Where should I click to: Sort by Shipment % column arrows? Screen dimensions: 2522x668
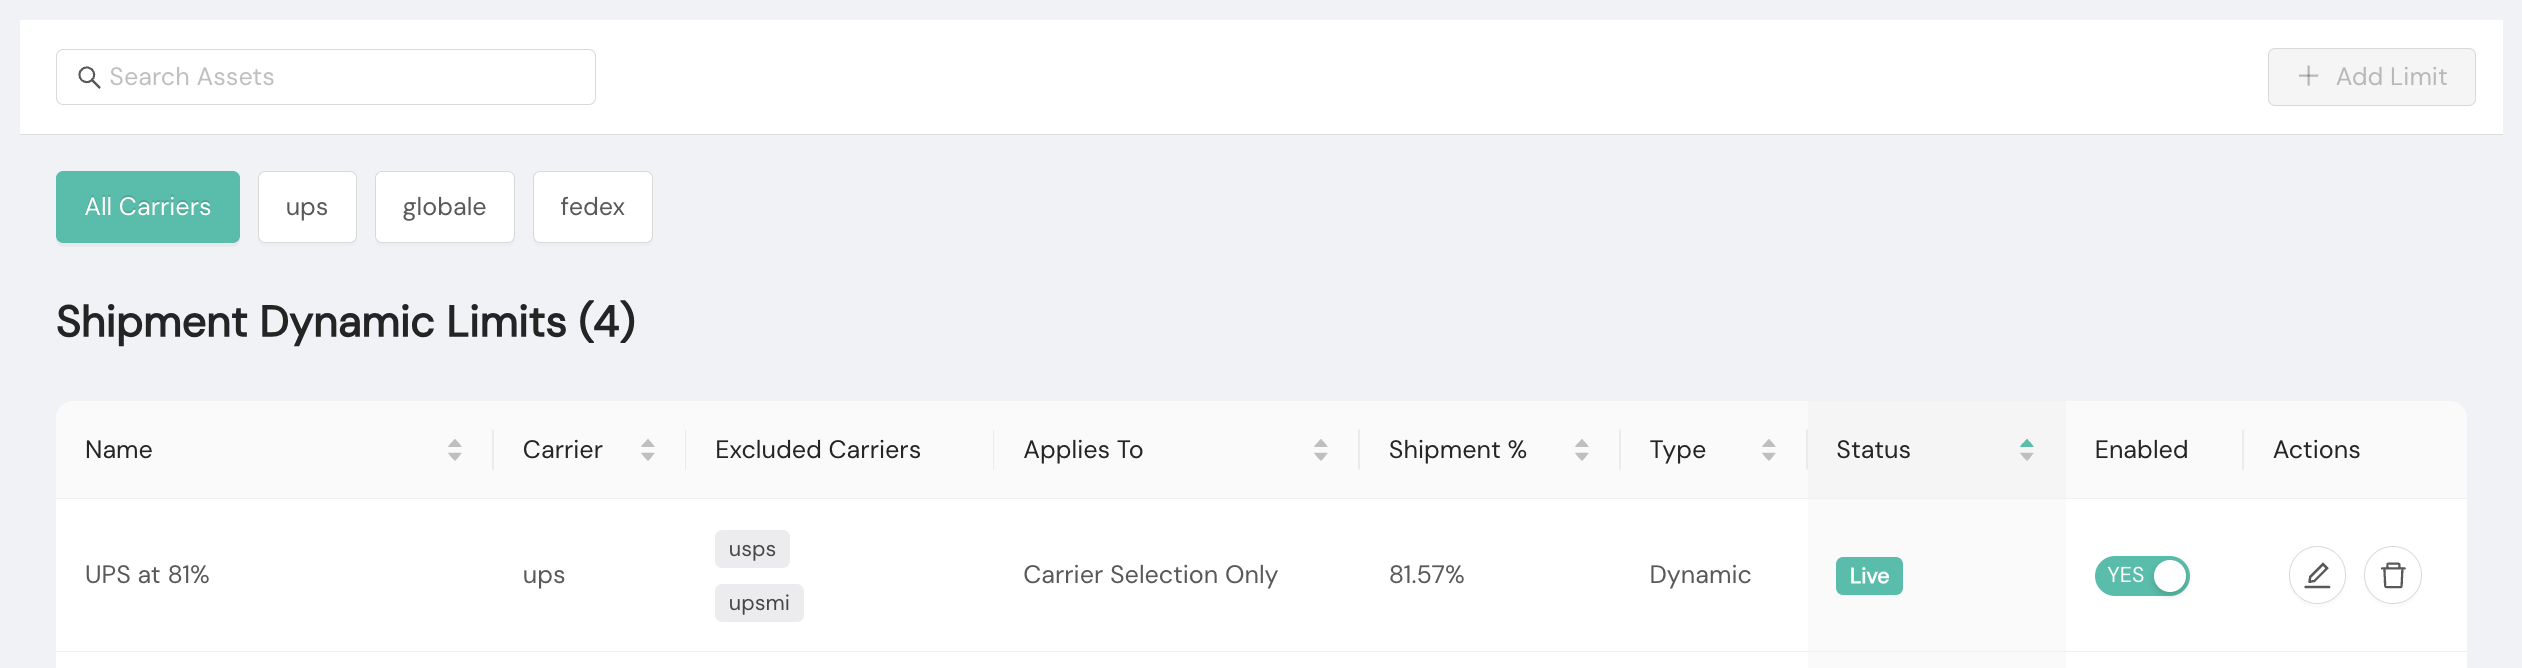pos(1582,450)
